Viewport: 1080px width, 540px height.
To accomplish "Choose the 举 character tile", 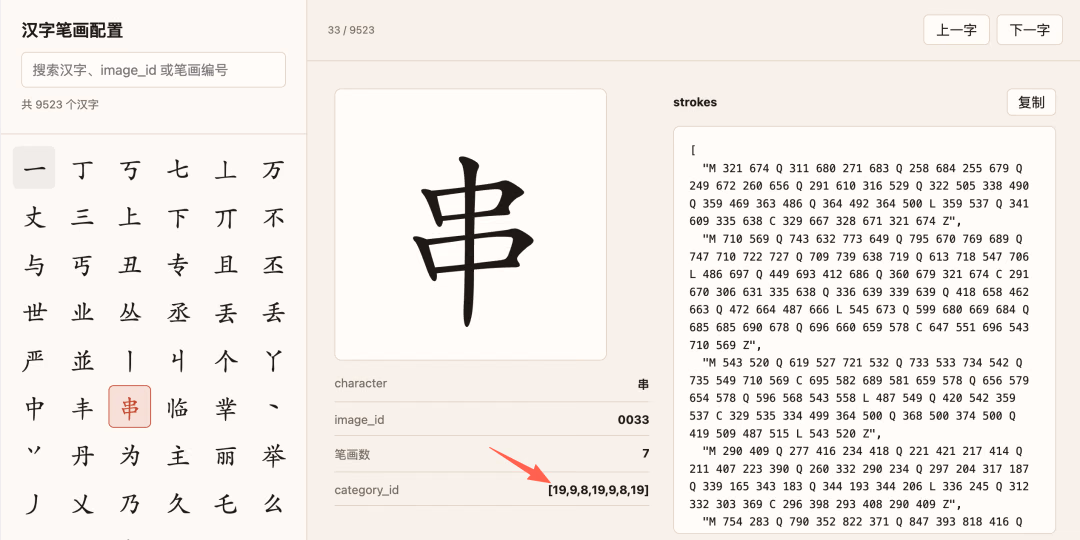I will click(273, 455).
